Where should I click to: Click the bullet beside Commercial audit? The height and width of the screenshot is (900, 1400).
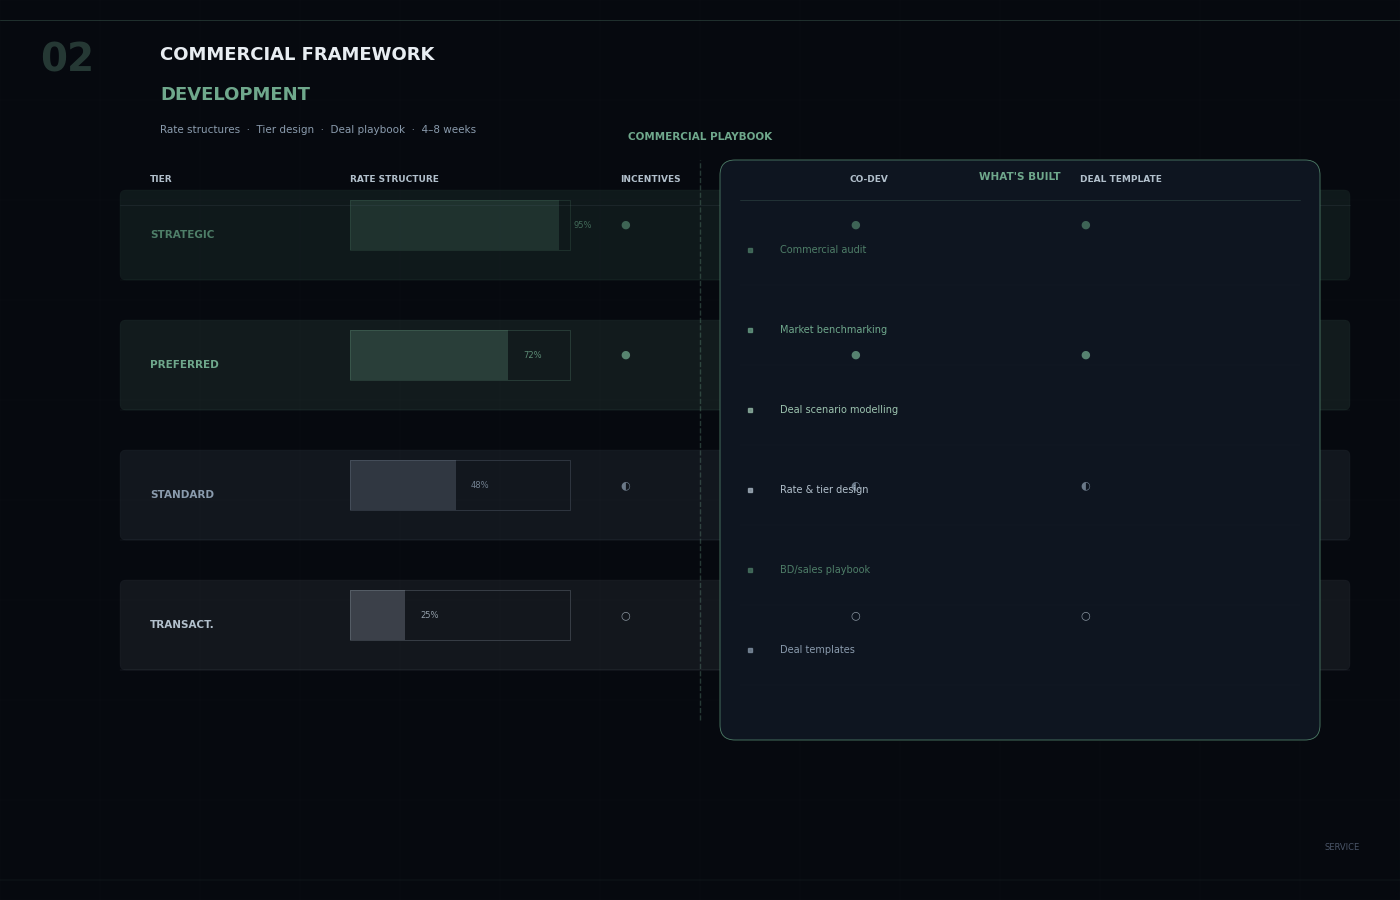pyautogui.click(x=750, y=250)
